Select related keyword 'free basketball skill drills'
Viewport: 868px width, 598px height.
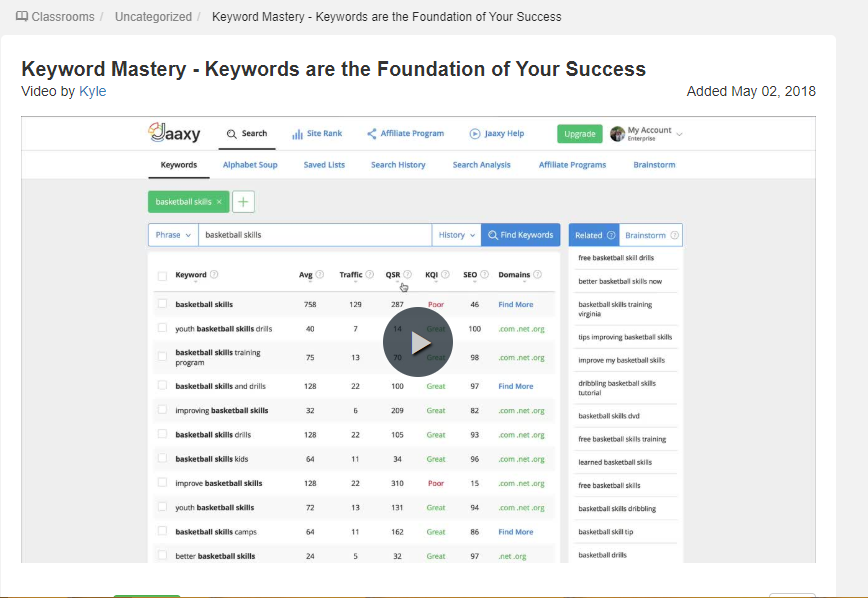coord(616,257)
